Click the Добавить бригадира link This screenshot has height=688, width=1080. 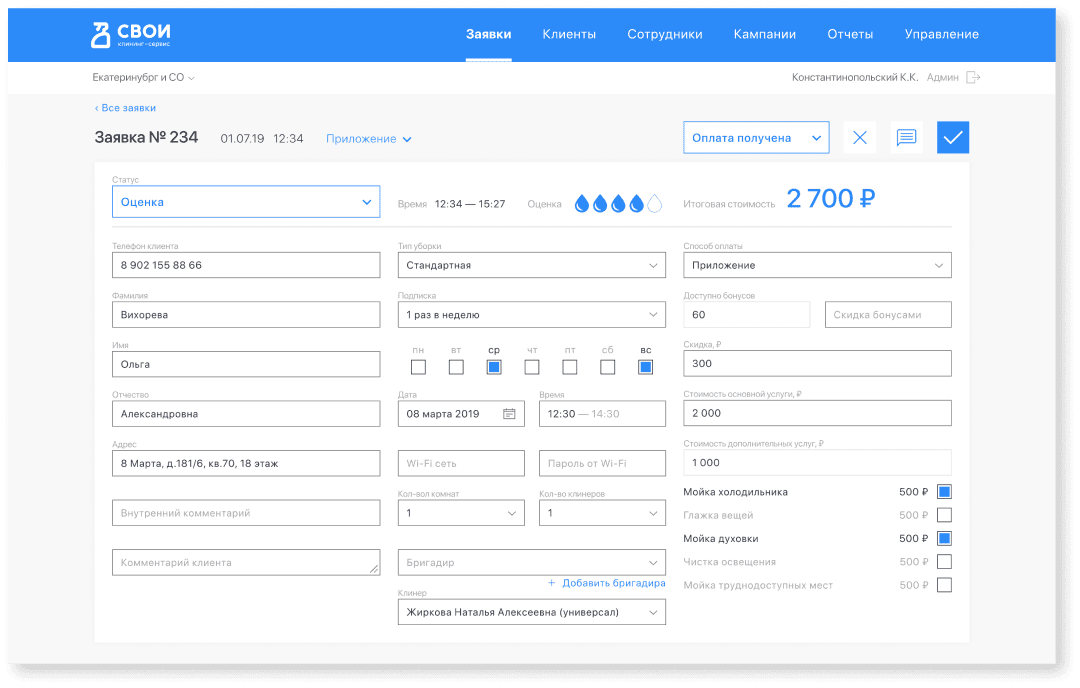(607, 583)
